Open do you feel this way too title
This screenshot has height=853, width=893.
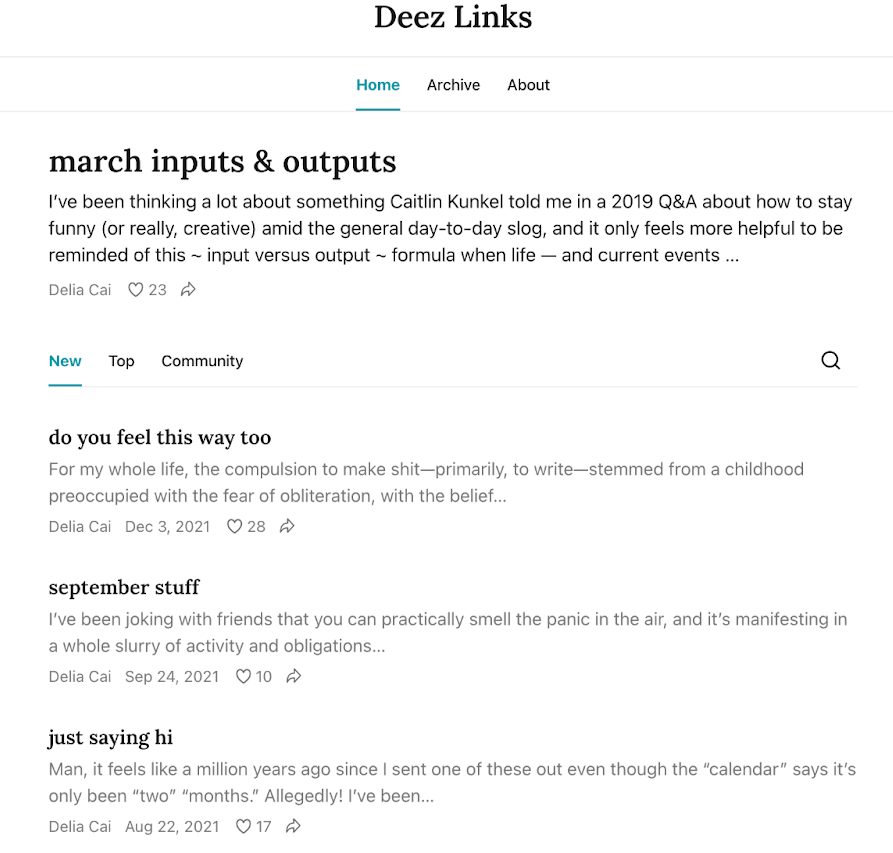pos(160,437)
